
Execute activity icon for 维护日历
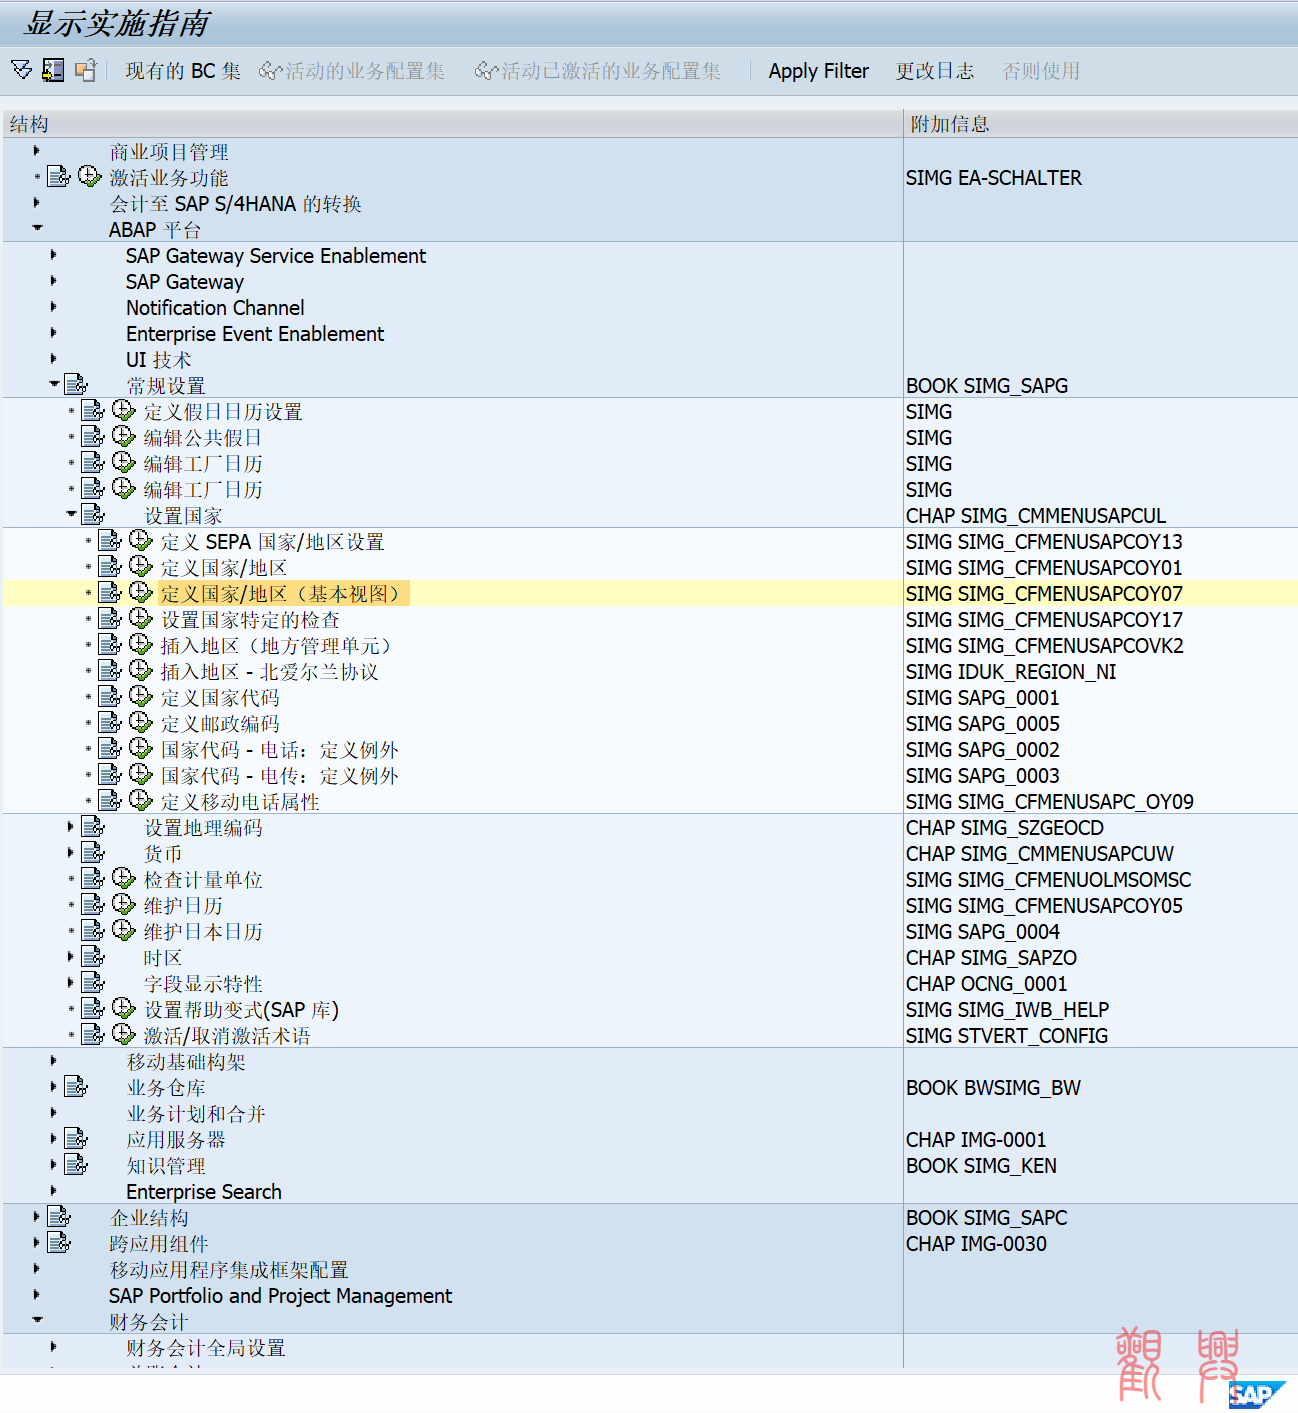tap(124, 905)
